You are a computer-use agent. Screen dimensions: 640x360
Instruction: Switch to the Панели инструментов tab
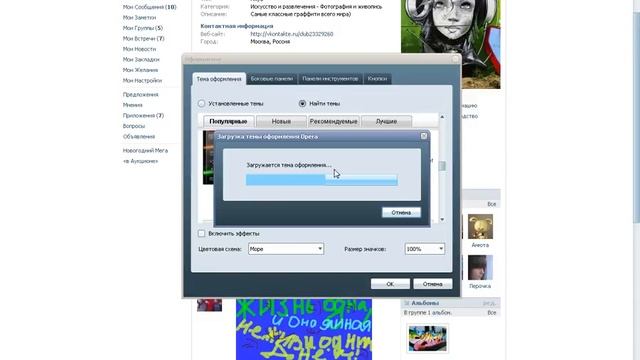pos(330,79)
